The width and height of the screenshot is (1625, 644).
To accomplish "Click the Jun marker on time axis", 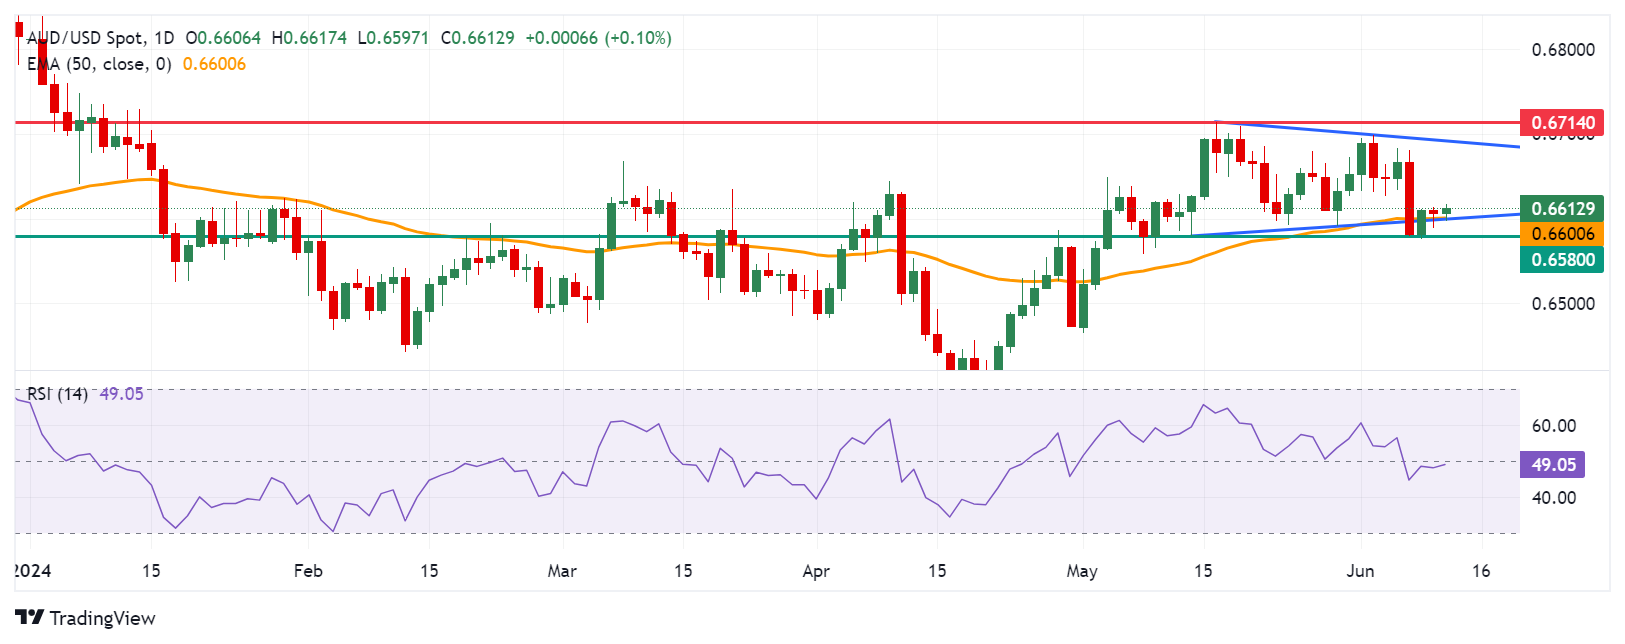I will 1360,571.
